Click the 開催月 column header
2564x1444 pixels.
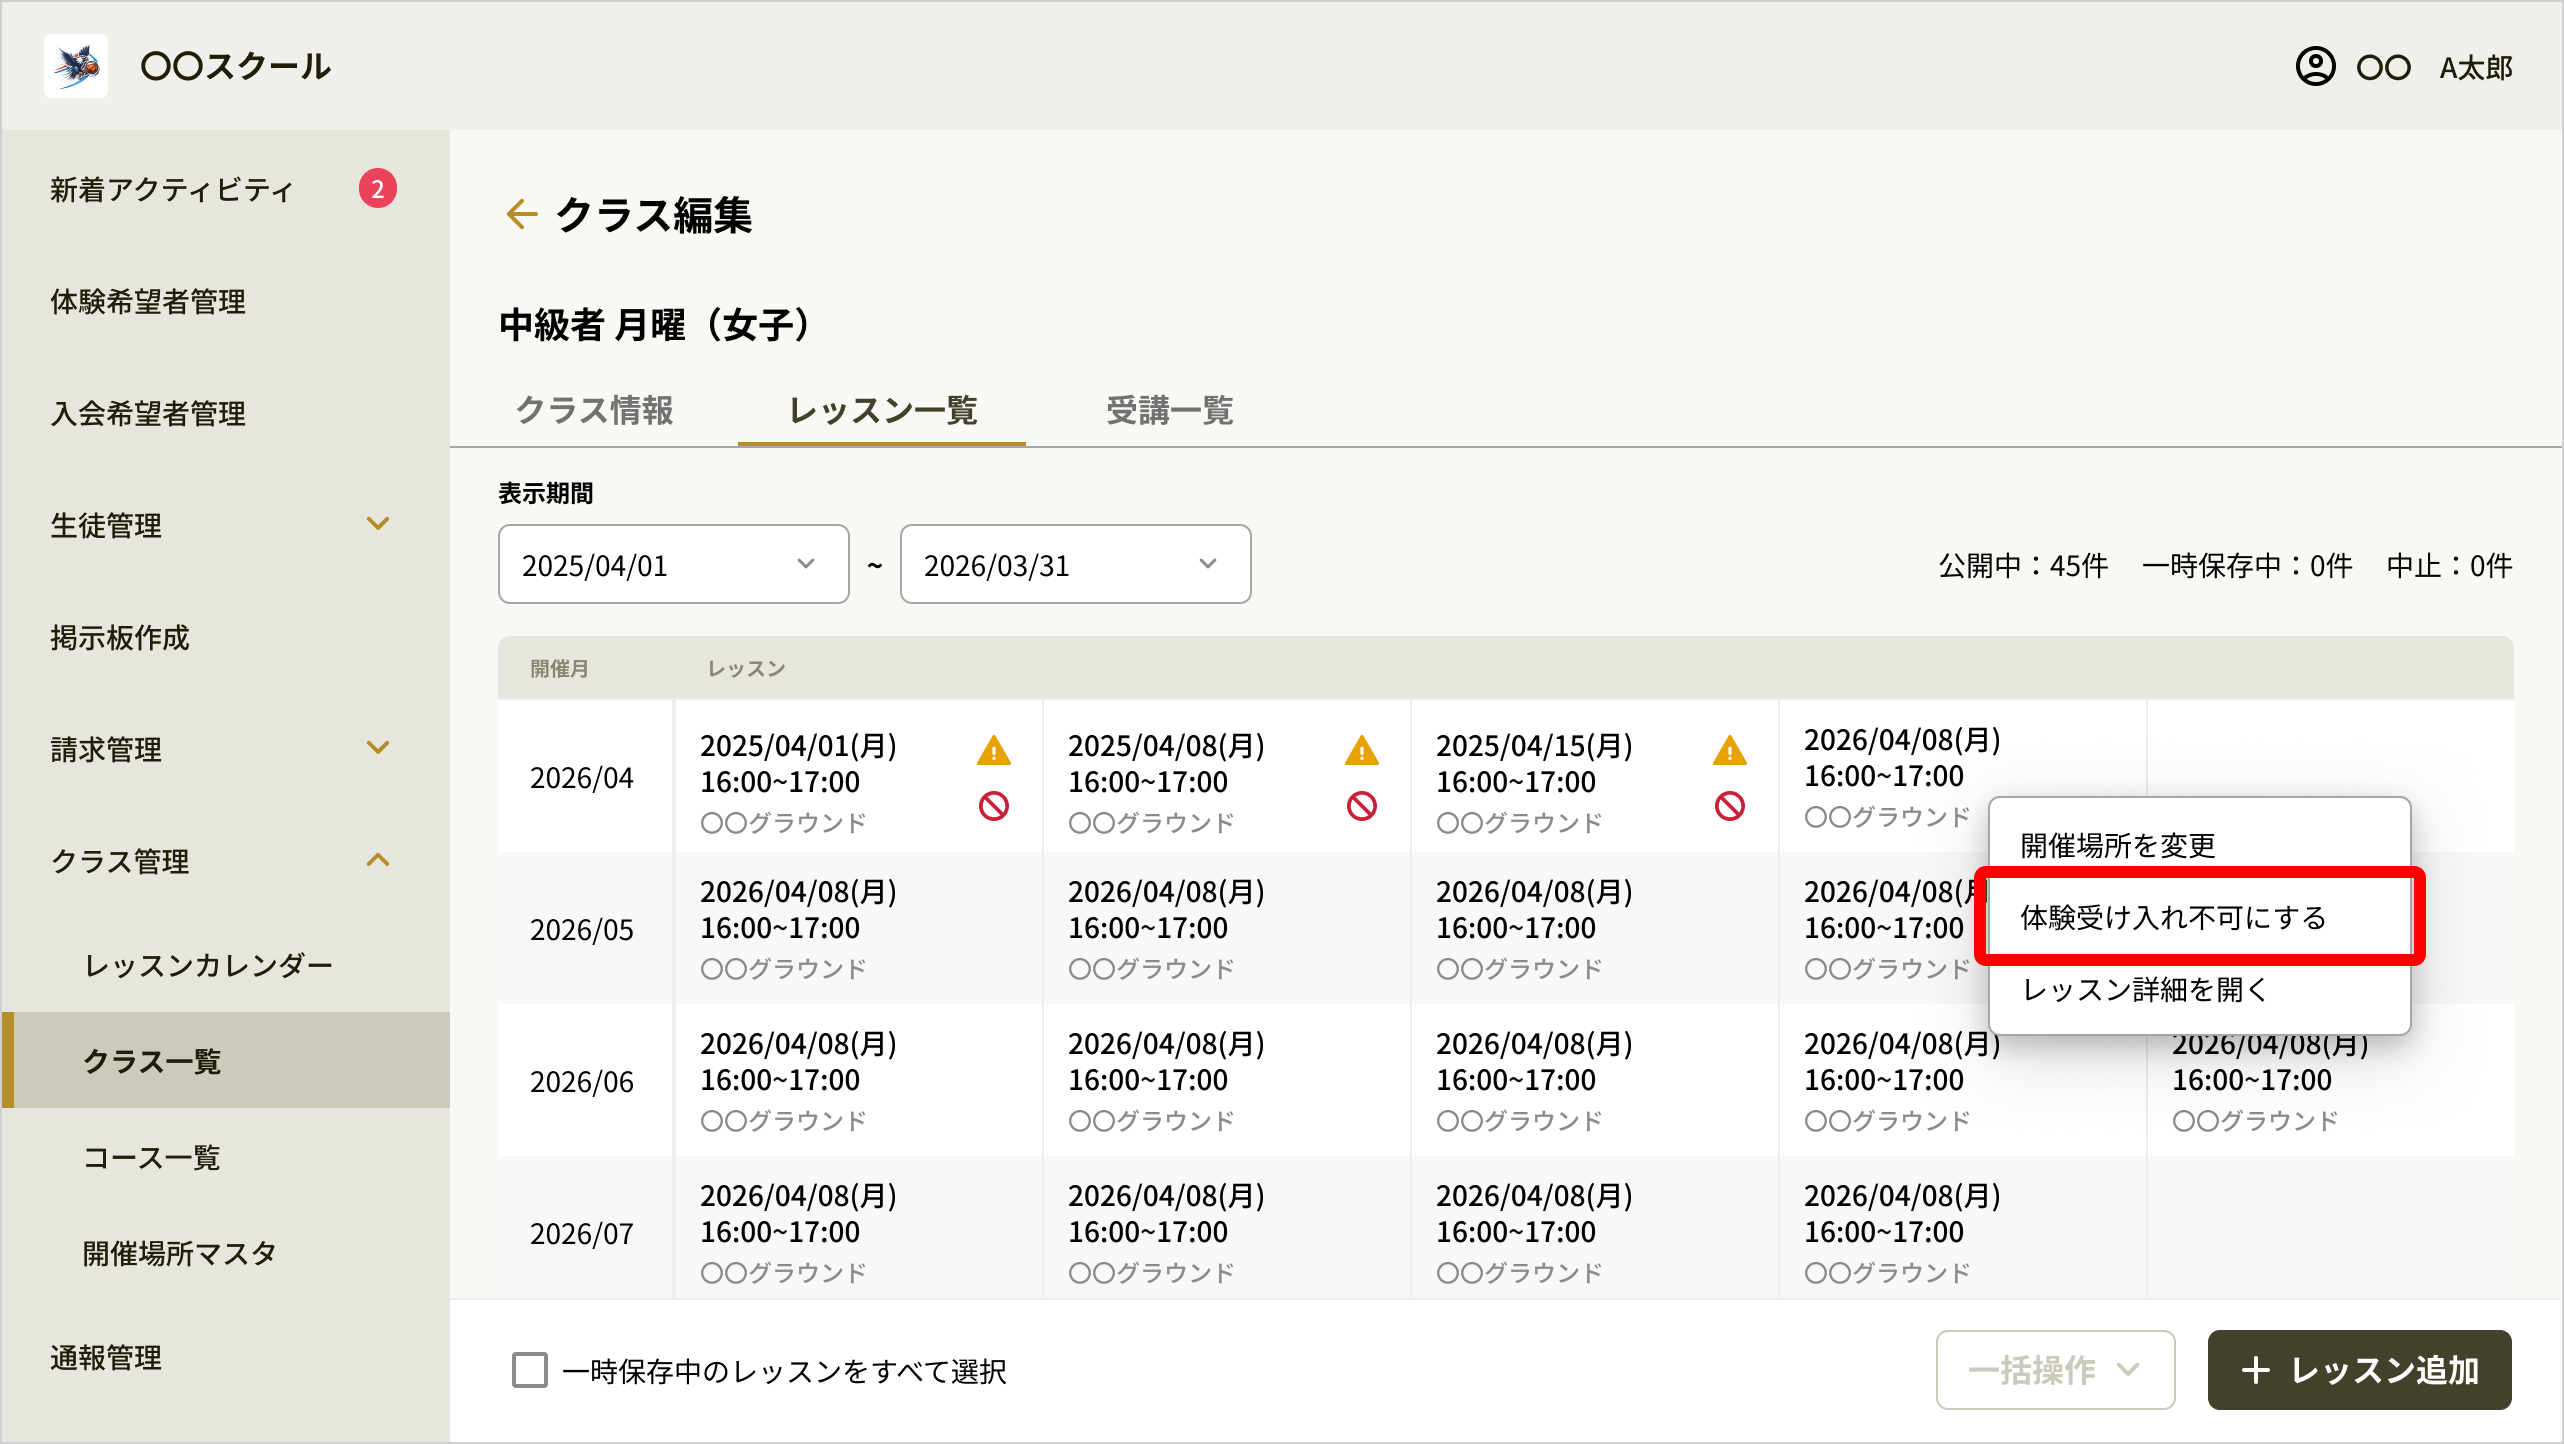[x=559, y=668]
